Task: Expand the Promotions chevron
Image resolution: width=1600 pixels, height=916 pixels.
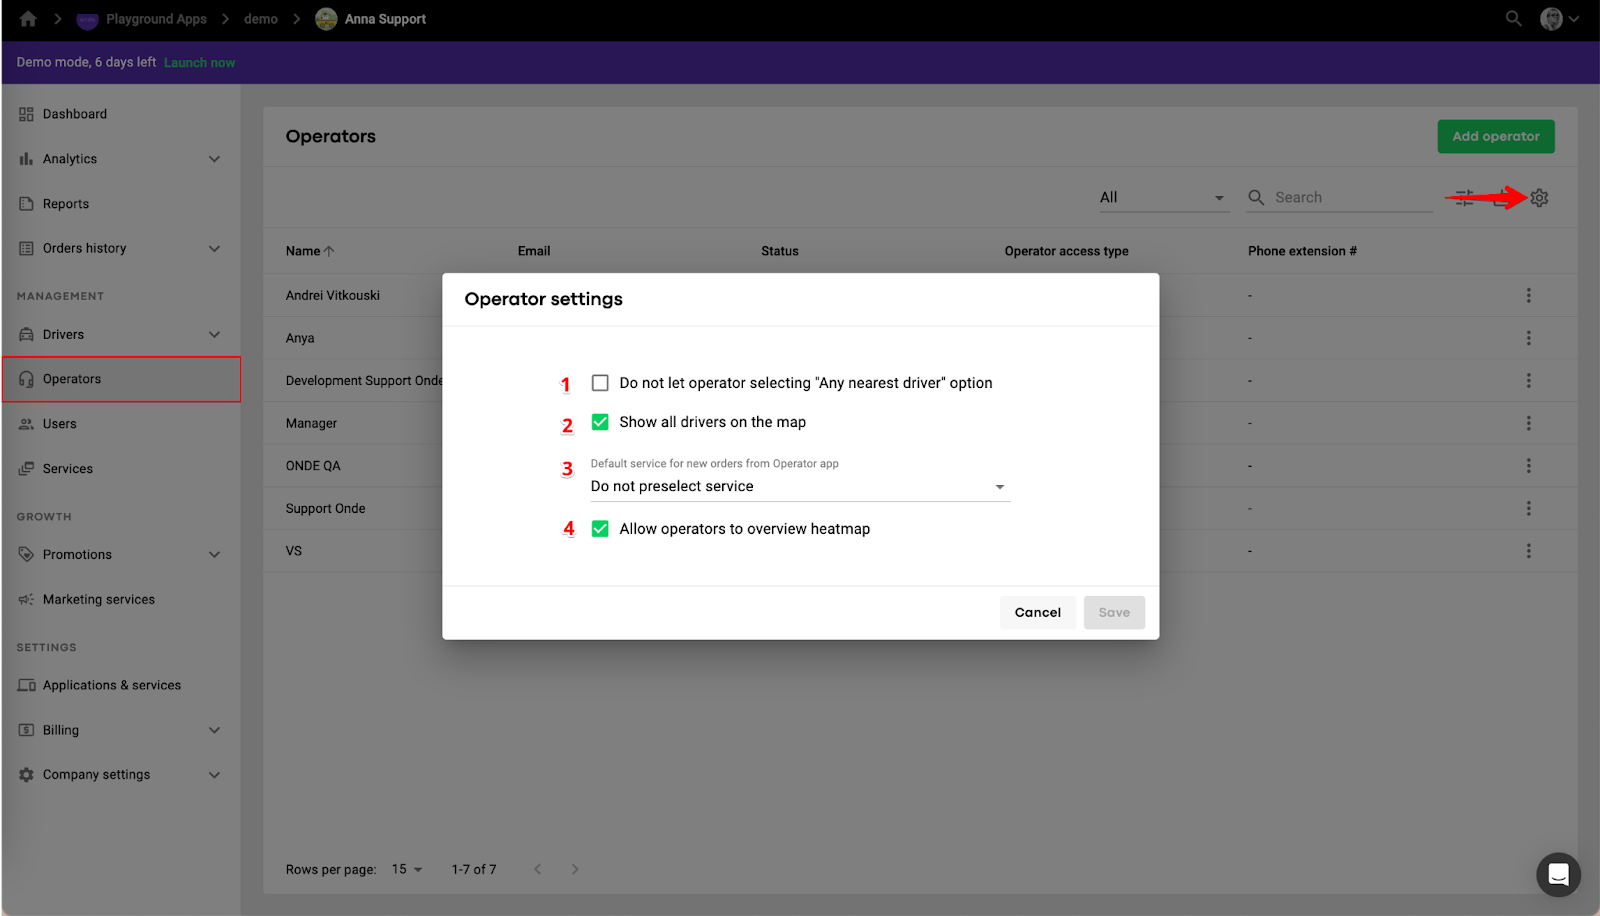Action: [214, 555]
